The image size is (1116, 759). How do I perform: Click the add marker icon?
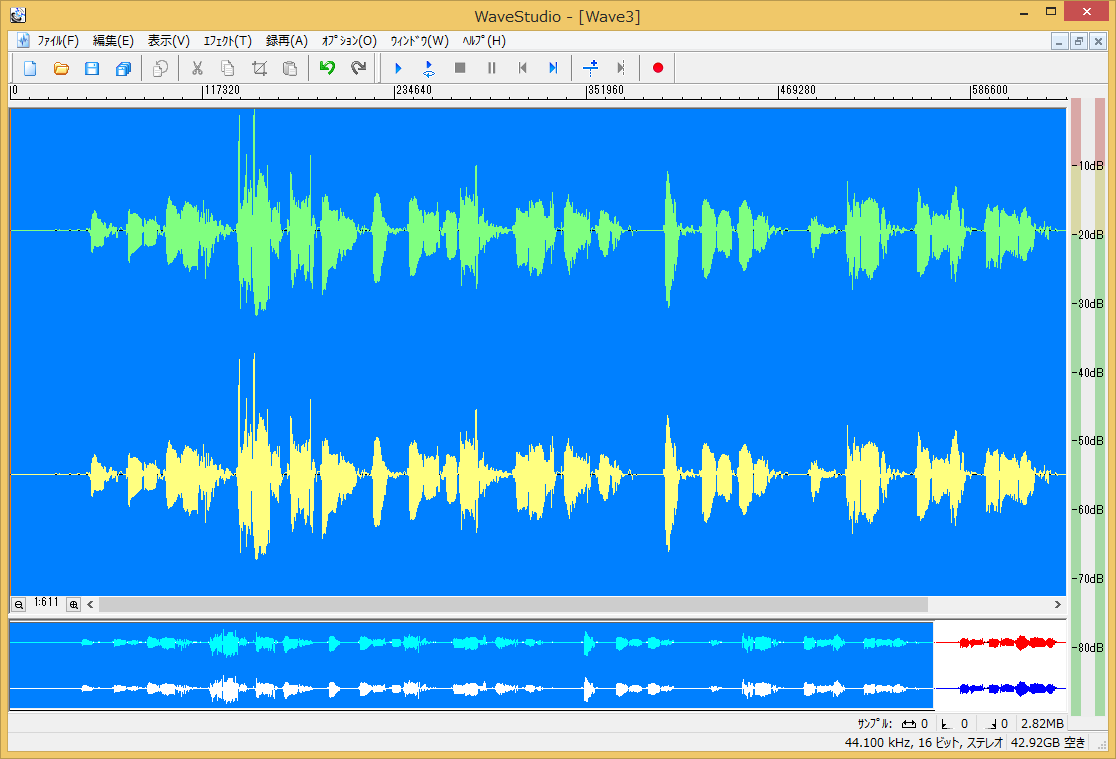point(590,68)
